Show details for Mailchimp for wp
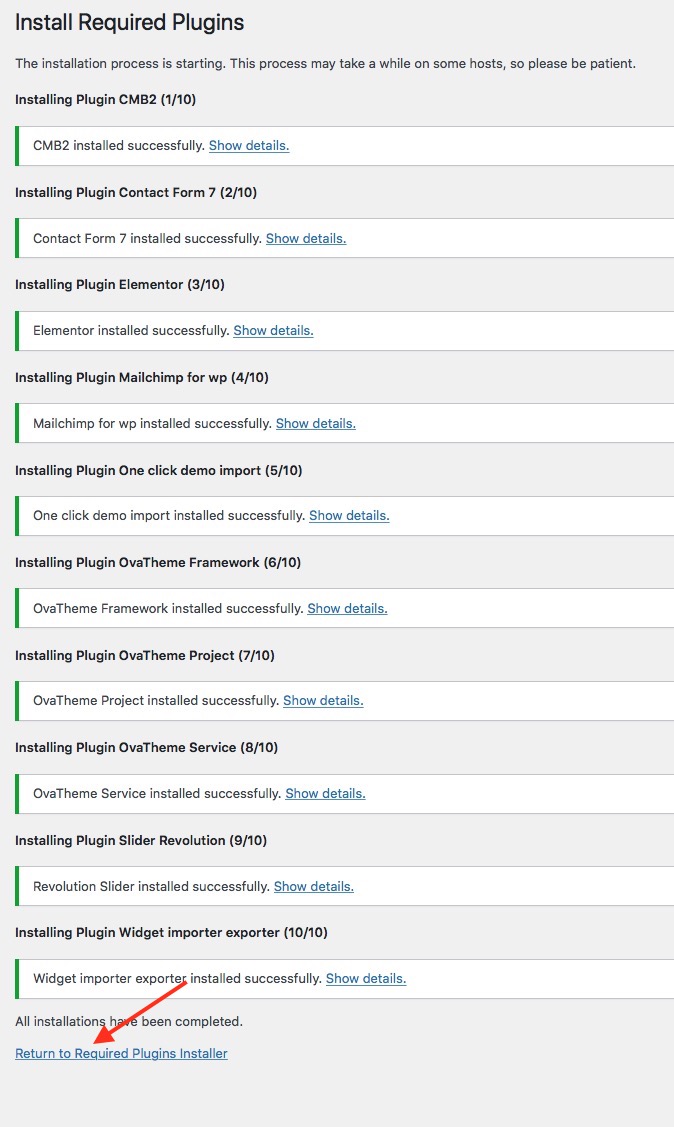Image resolution: width=674 pixels, height=1127 pixels. click(315, 424)
